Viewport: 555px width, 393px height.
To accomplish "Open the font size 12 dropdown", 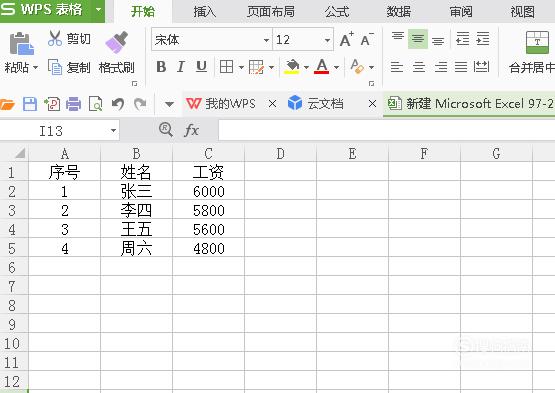I will point(327,40).
